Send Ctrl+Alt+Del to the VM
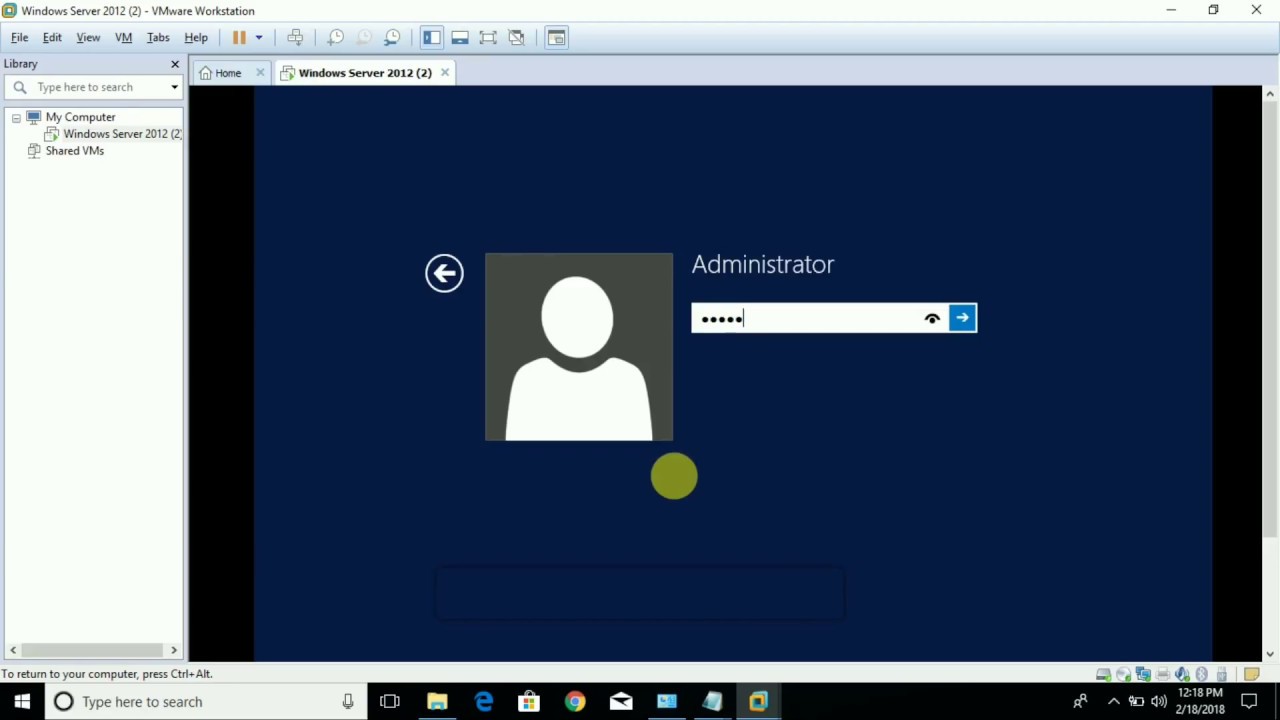 (295, 37)
